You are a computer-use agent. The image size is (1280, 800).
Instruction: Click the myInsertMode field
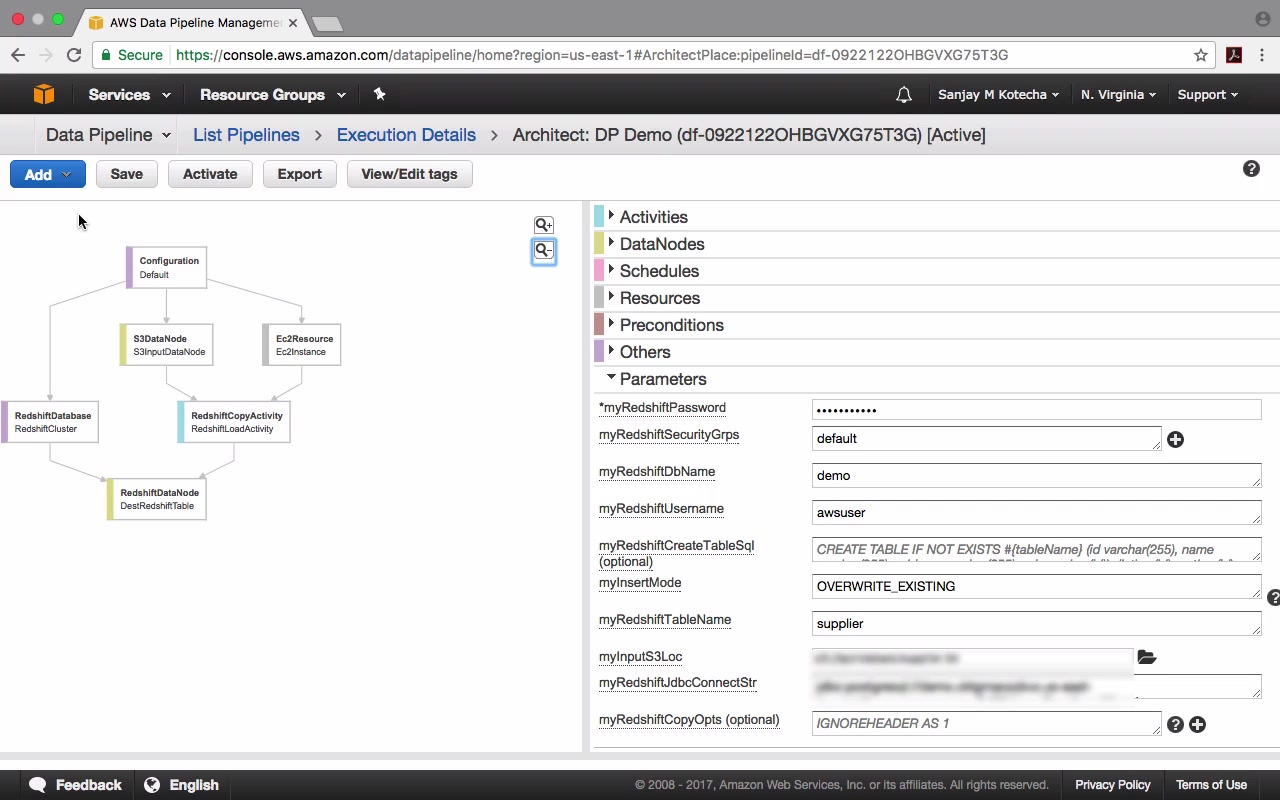(x=1037, y=587)
